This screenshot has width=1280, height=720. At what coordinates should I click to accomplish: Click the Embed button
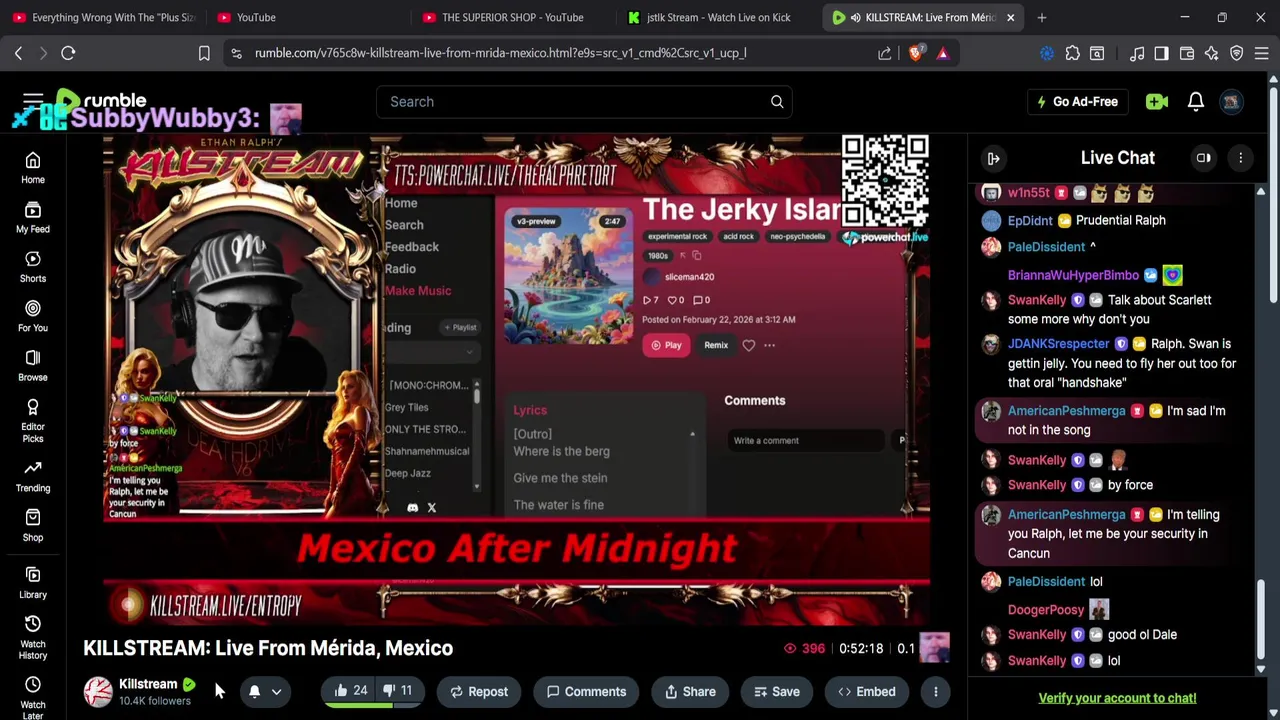[866, 691]
